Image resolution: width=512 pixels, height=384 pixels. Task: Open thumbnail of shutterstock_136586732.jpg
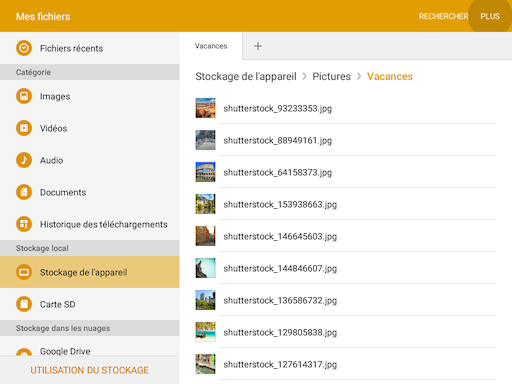(205, 300)
